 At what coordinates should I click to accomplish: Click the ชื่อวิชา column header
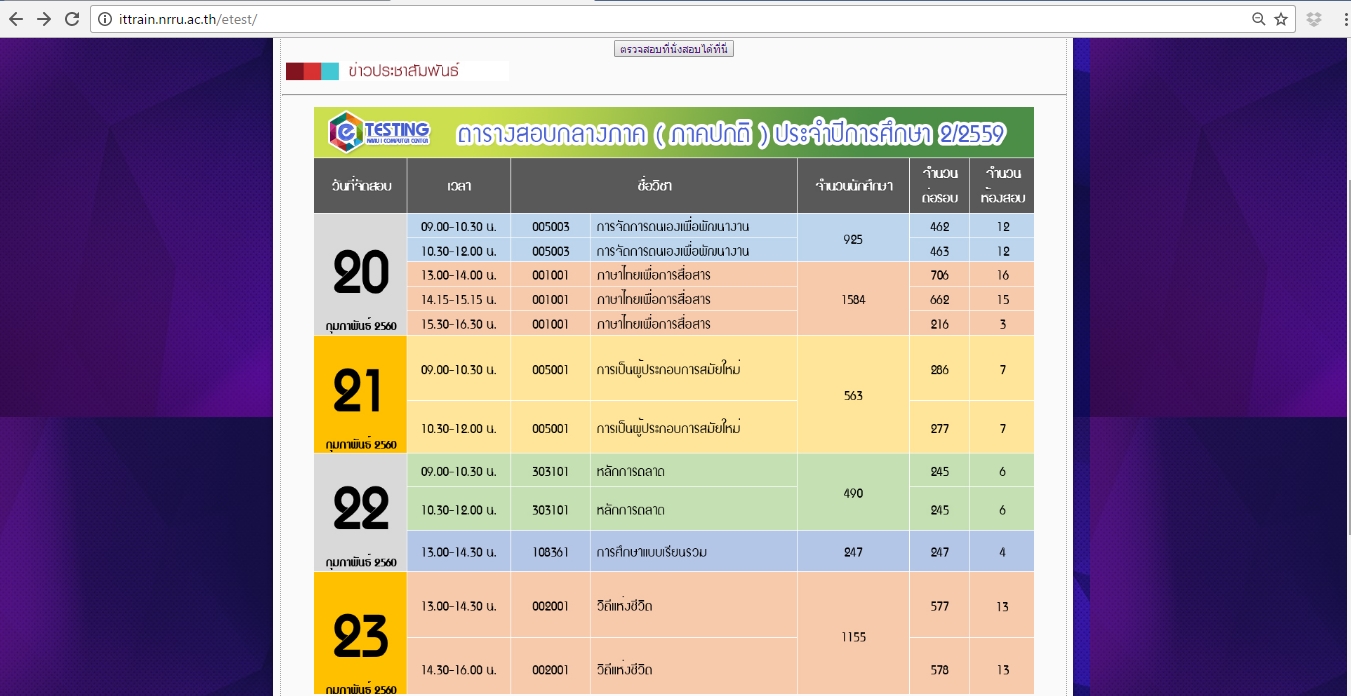point(653,186)
